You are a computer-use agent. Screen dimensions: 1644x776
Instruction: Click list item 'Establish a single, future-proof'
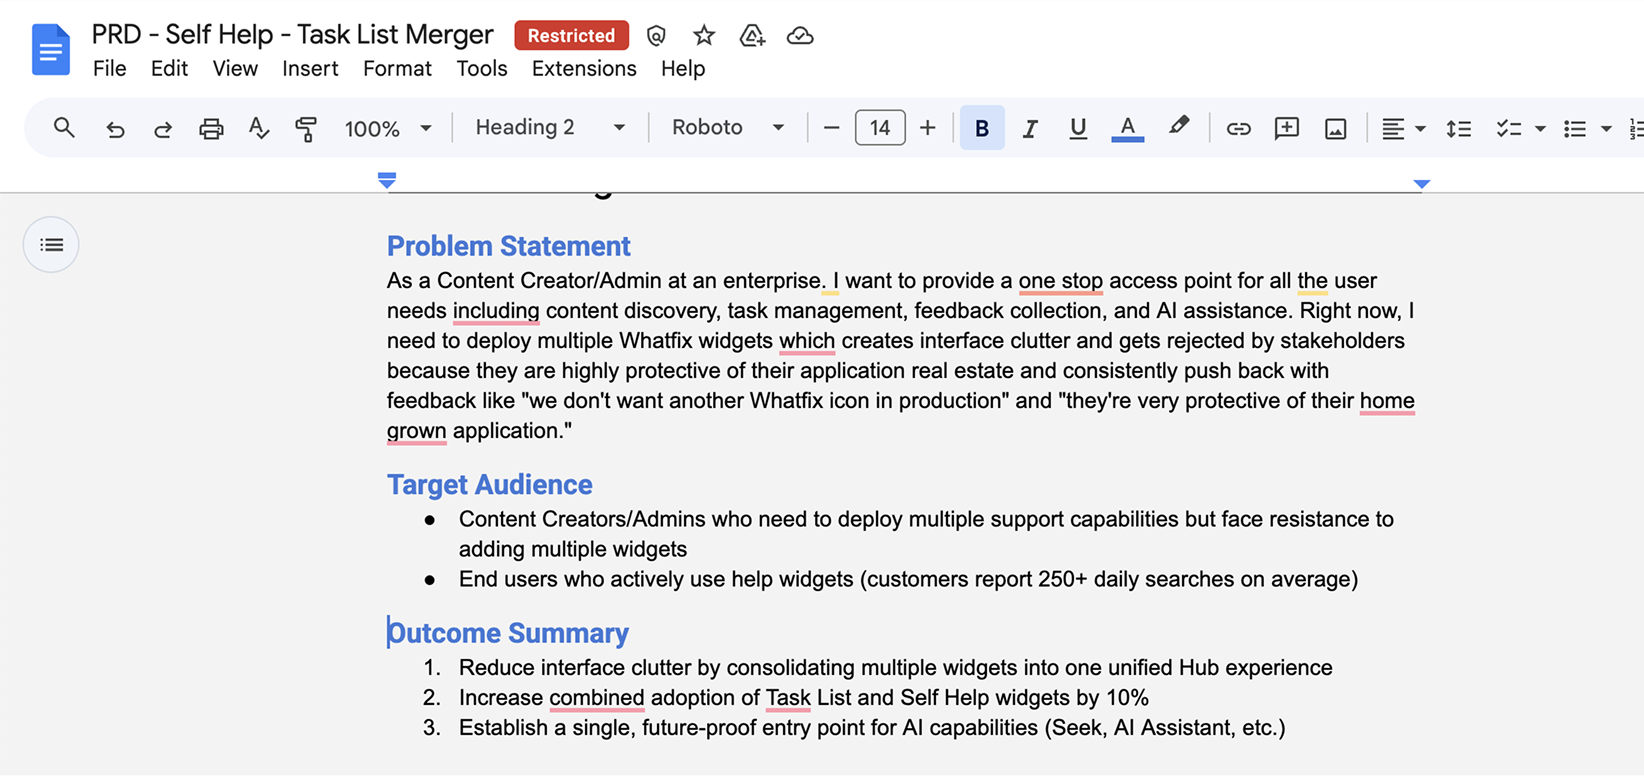[x=872, y=728]
